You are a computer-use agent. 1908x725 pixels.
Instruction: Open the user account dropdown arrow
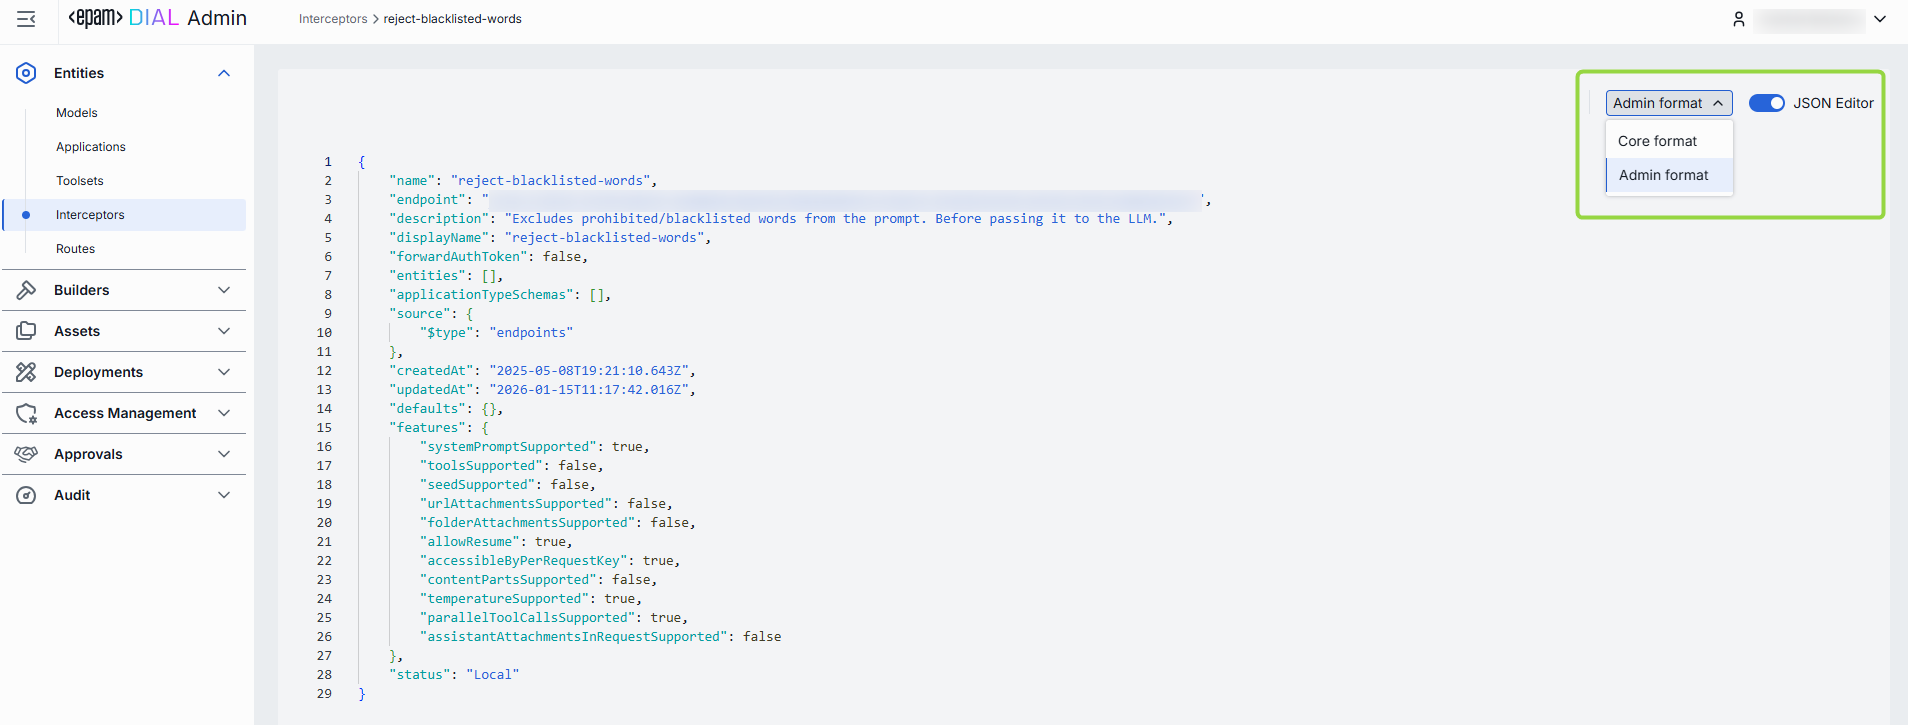click(x=1880, y=19)
